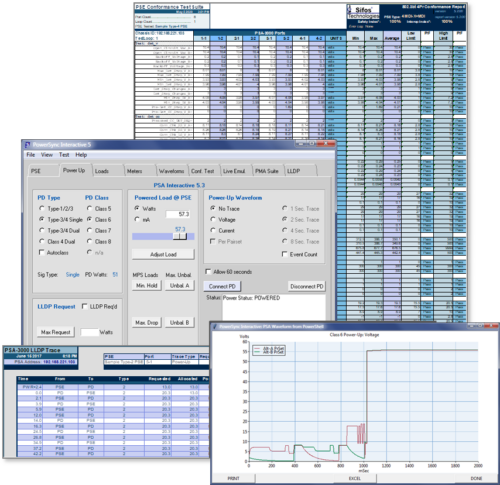Select Type-3/4 Dual radio button
The height and width of the screenshot is (485, 500).
[42, 230]
